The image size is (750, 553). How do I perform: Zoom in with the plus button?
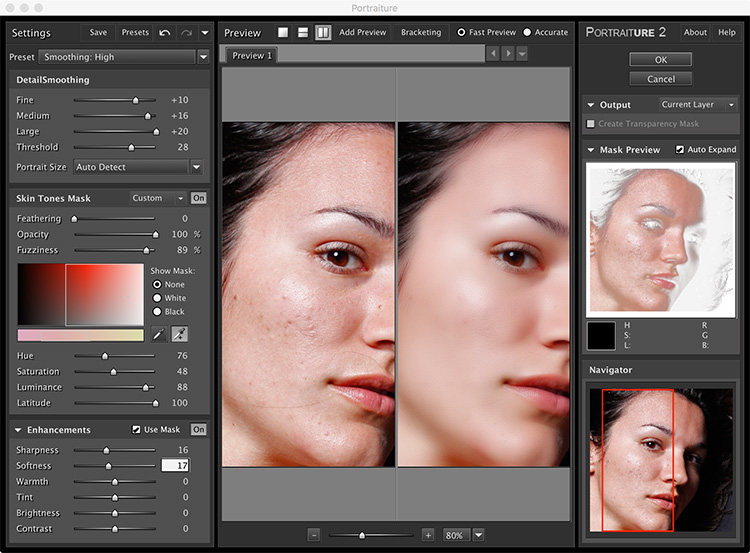point(428,535)
